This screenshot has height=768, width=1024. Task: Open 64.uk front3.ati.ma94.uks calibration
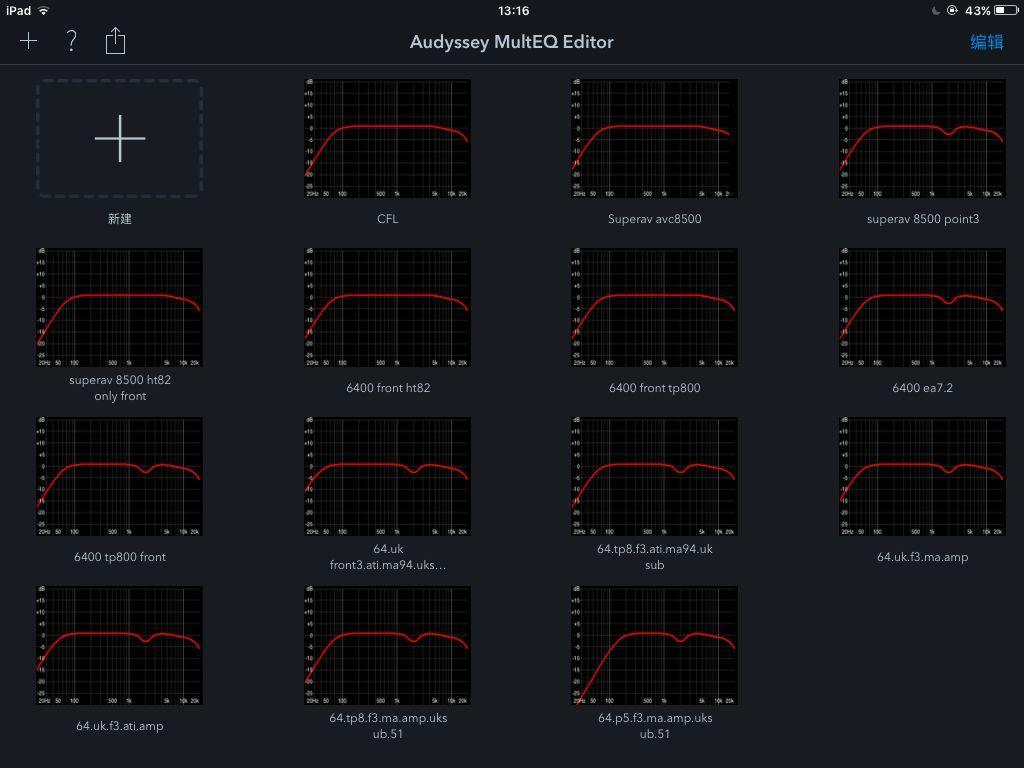(387, 476)
